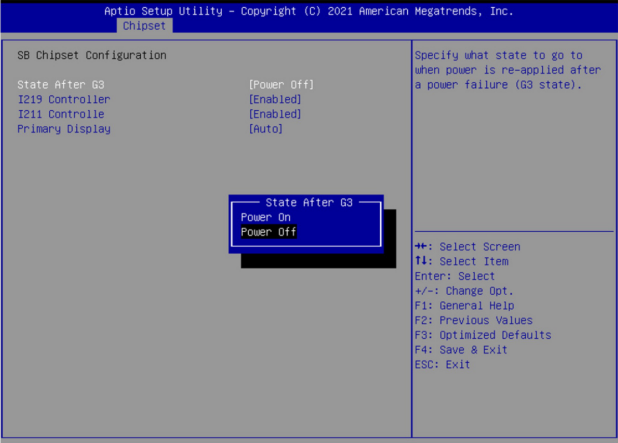618x443 pixels.
Task: Open the Chipset tab
Action: tap(145, 26)
